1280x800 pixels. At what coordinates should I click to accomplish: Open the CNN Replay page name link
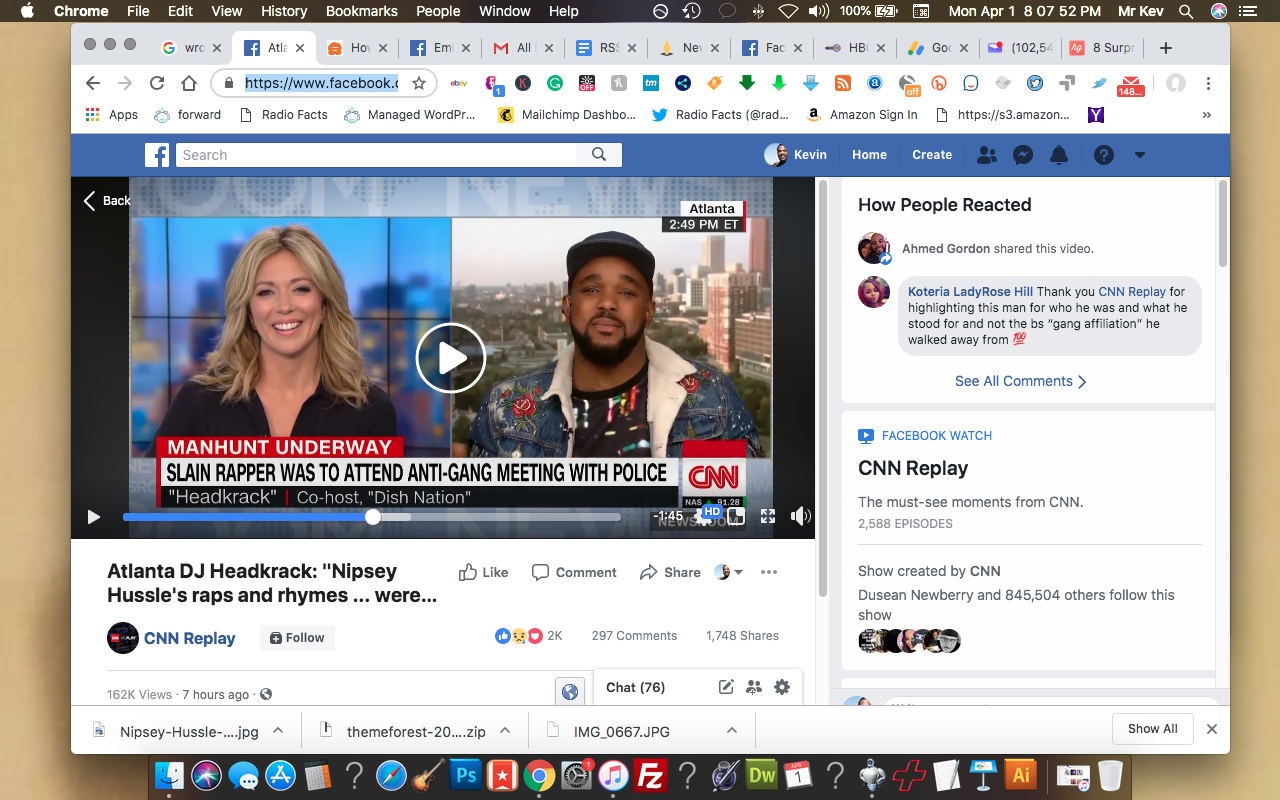click(190, 638)
